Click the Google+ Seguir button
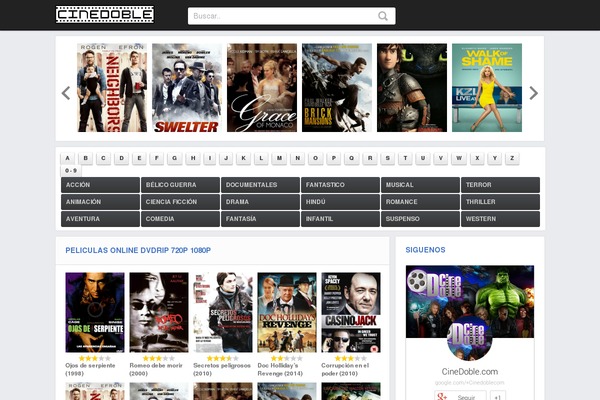 pos(460,396)
